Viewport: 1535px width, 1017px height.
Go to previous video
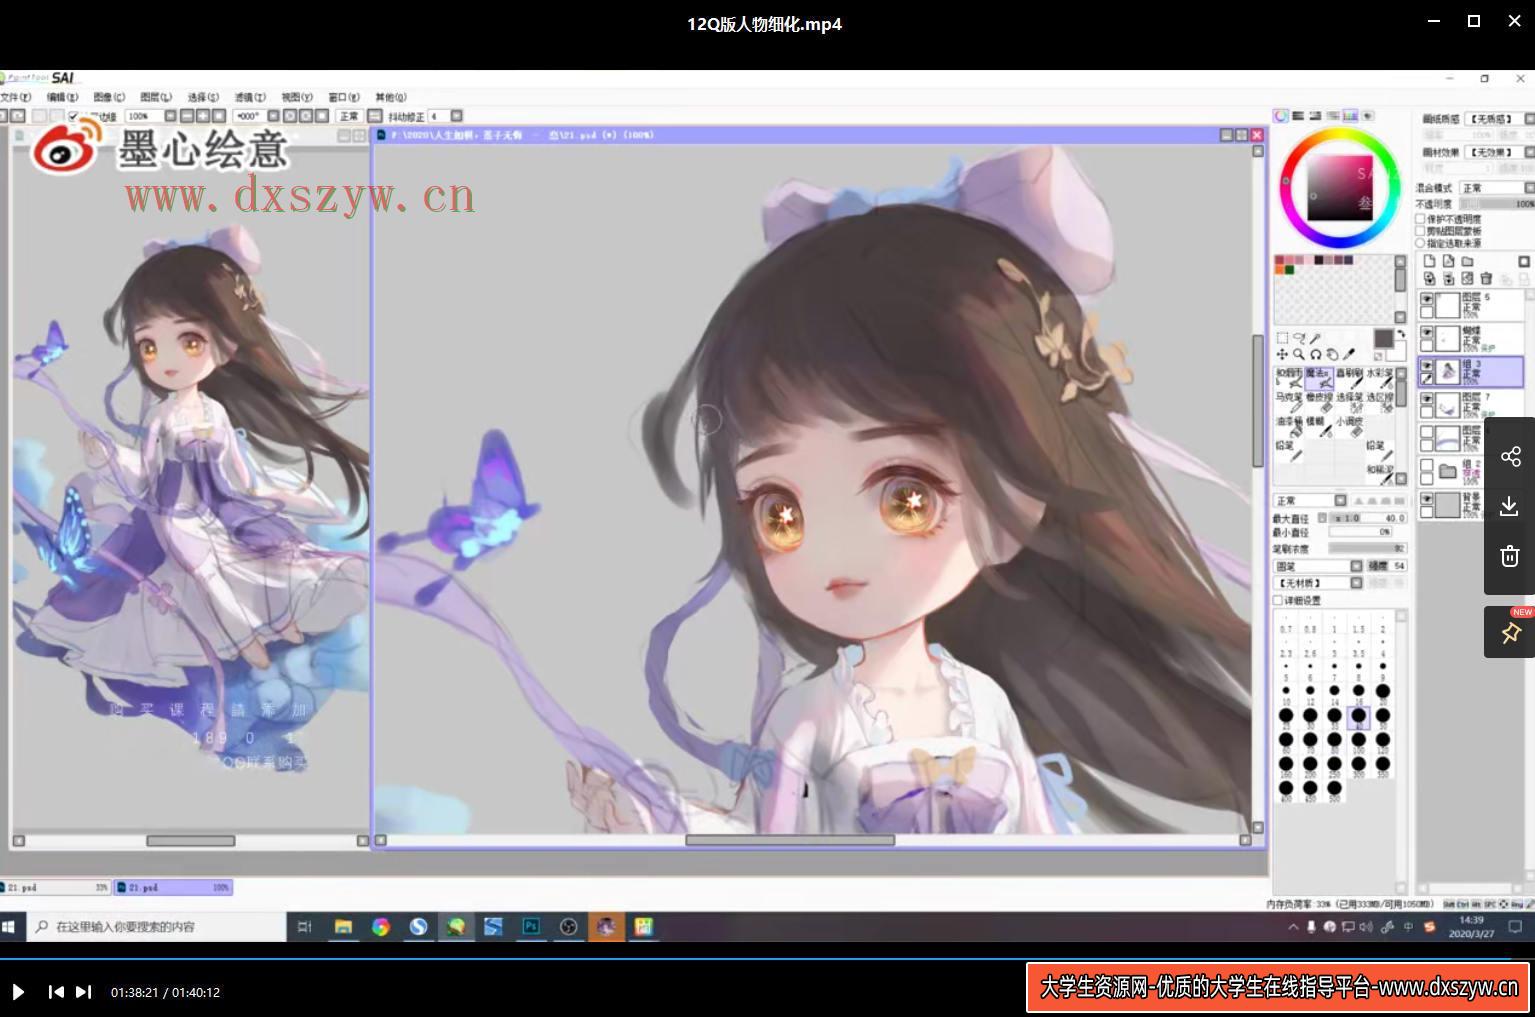(x=56, y=992)
